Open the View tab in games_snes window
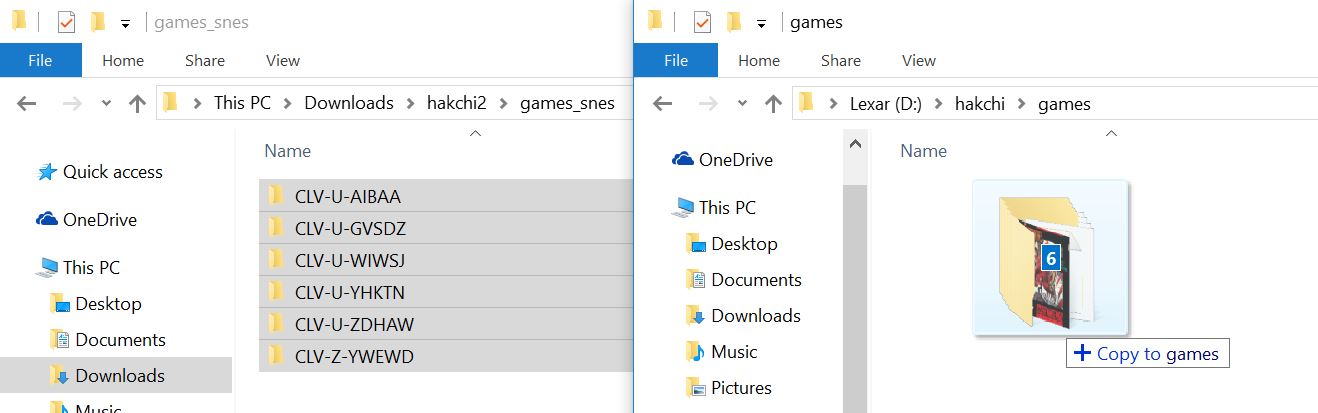Image resolution: width=1318 pixels, height=413 pixels. [x=283, y=60]
